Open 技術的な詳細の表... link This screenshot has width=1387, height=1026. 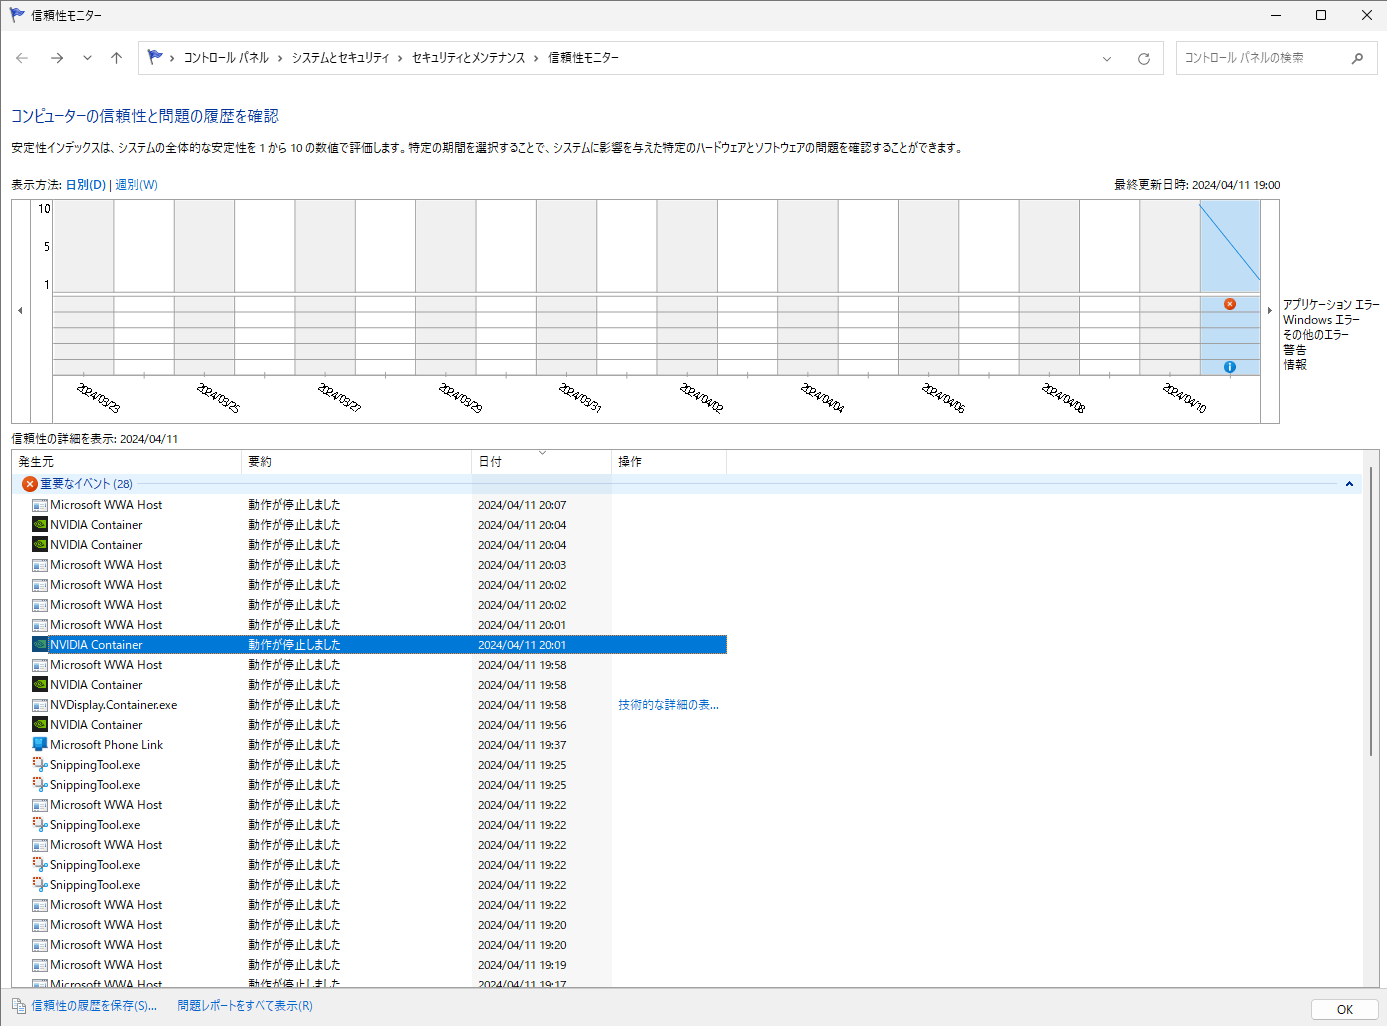point(668,705)
